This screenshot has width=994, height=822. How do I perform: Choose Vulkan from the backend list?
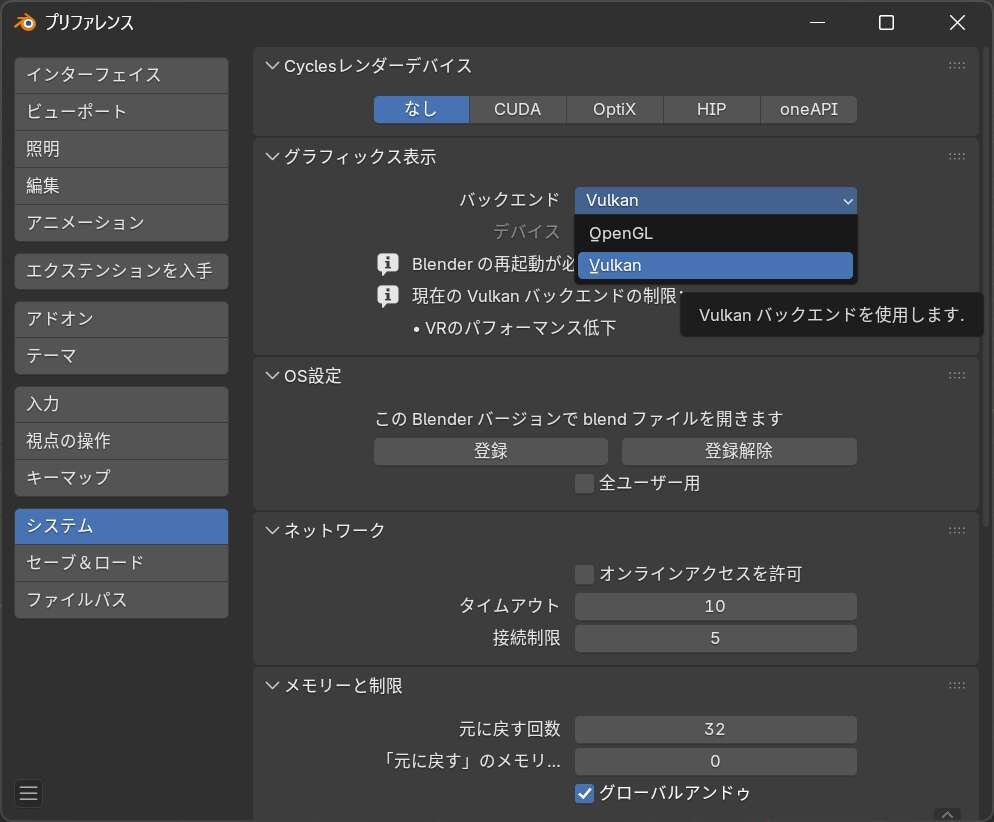(x=716, y=266)
